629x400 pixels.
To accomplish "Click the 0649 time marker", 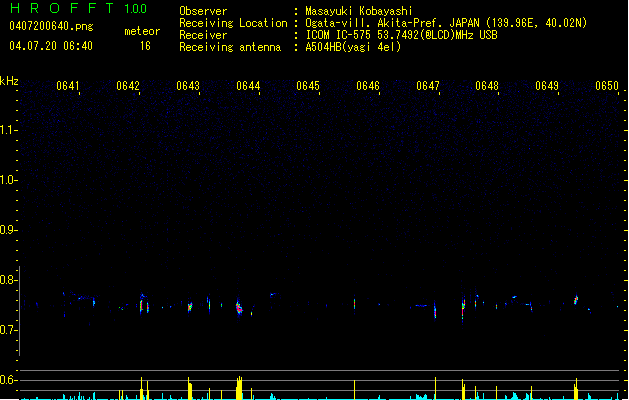I will pyautogui.click(x=547, y=86).
